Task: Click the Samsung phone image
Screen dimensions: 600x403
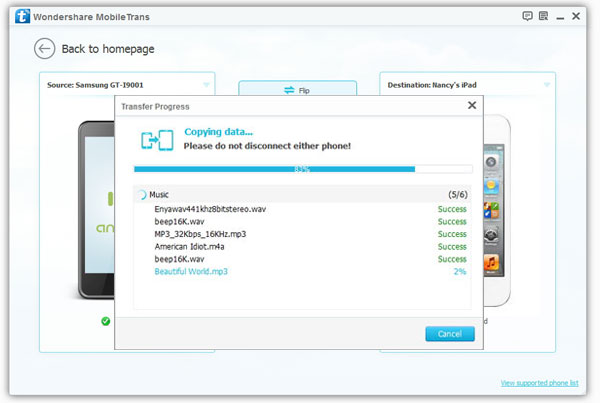Action: click(x=96, y=210)
